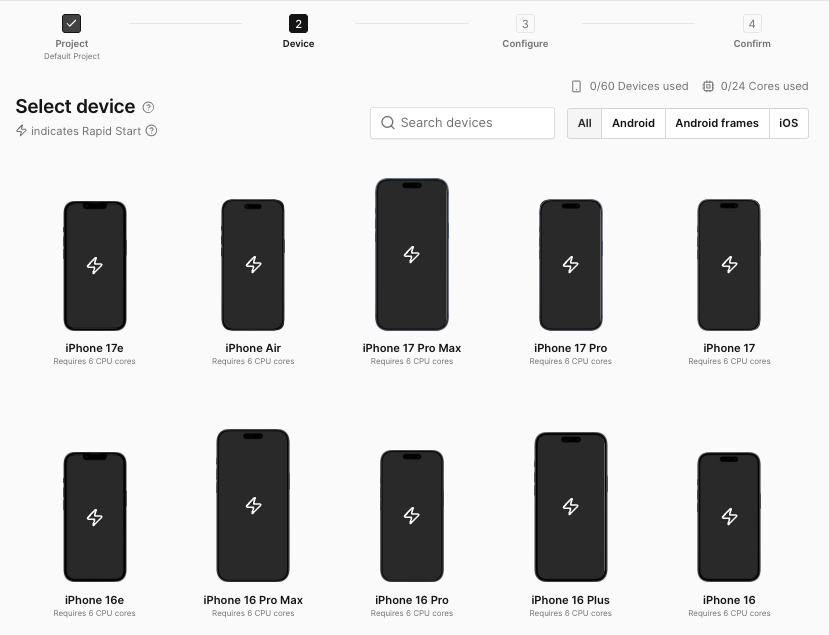The height and width of the screenshot is (635, 829).
Task: Click the 0/24 Cores used text
Action: pos(764,86)
